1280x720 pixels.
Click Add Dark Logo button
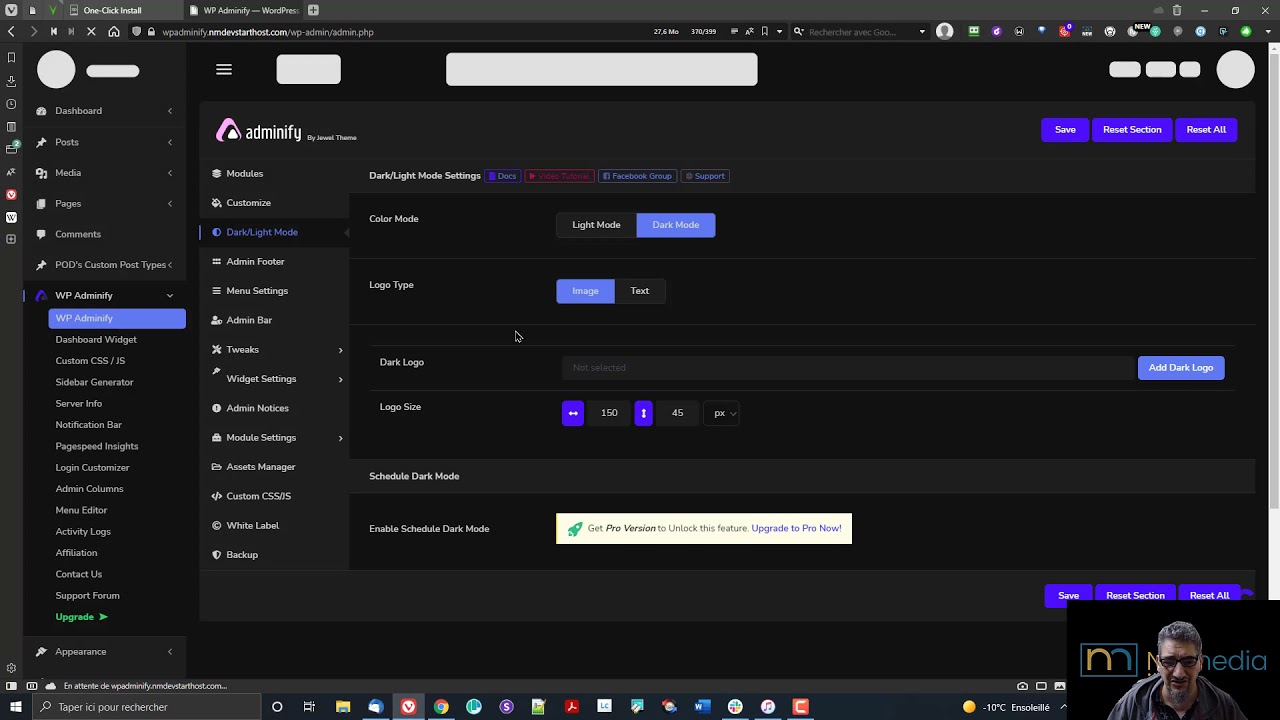tap(1181, 368)
